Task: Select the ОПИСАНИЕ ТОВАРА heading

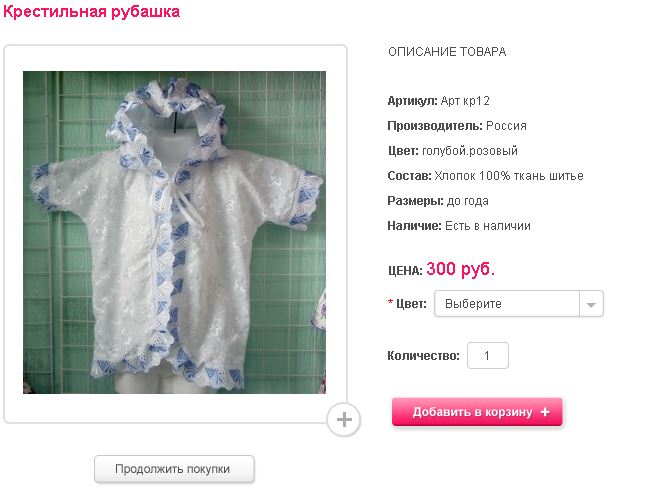Action: click(447, 52)
